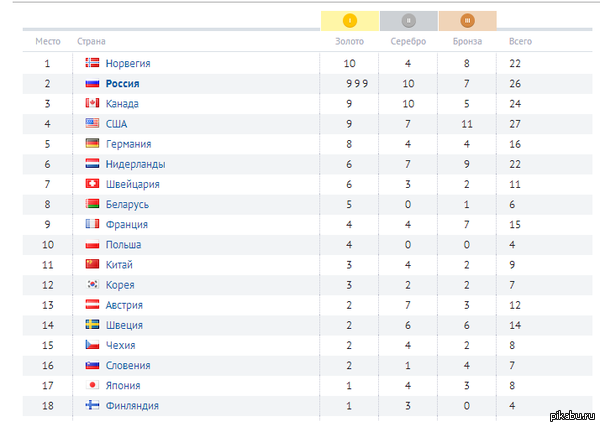Click the bronze medal icon
Viewport: 600px width, 427px height.
467,20
